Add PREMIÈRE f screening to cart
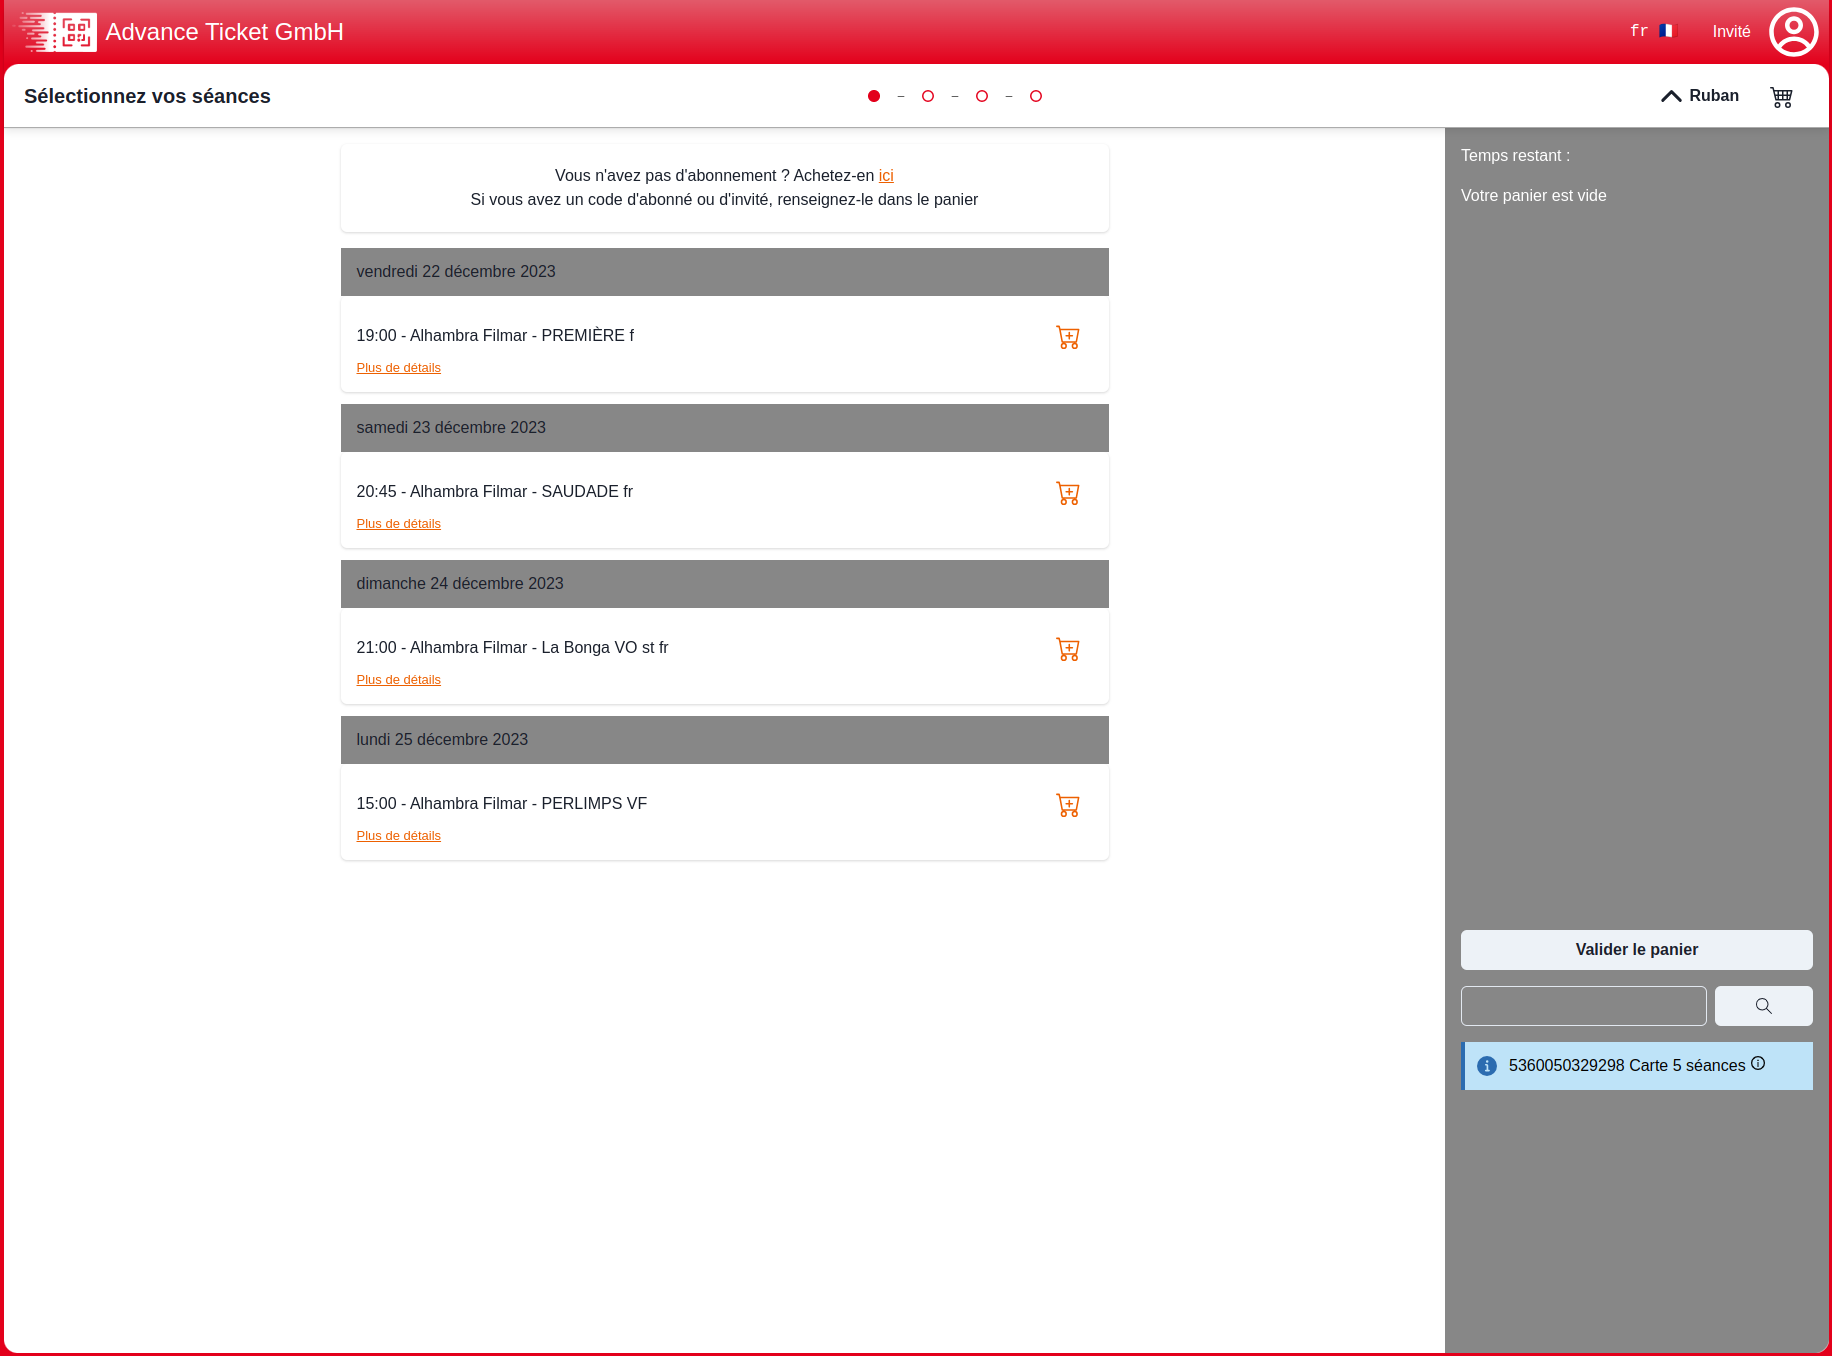This screenshot has width=1832, height=1356. tap(1067, 338)
